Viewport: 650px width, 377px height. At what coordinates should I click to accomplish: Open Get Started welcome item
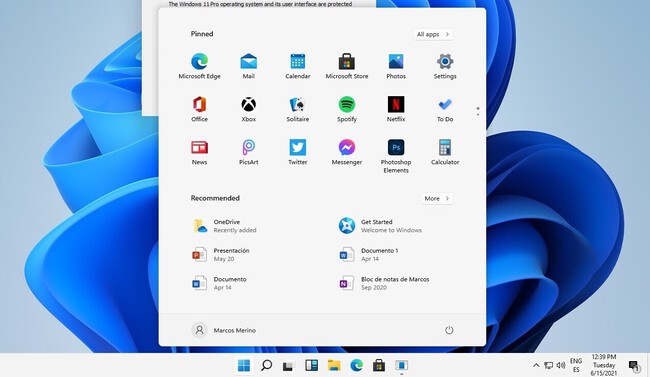point(380,226)
